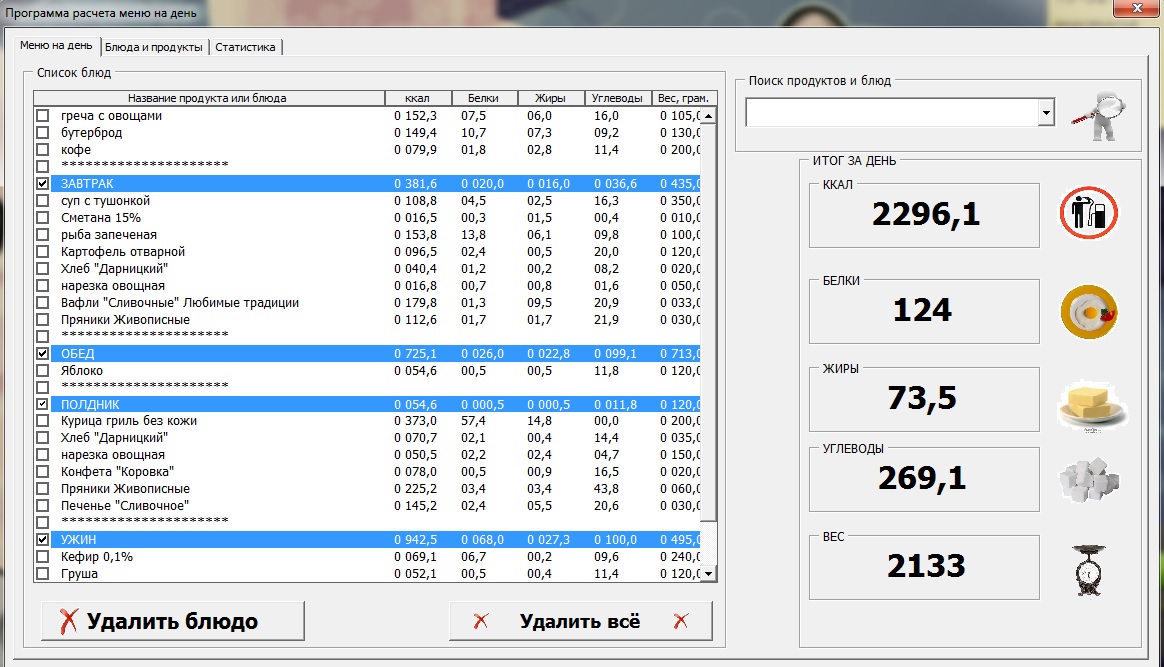Switch to the Блюда и продукты tab

(153, 47)
